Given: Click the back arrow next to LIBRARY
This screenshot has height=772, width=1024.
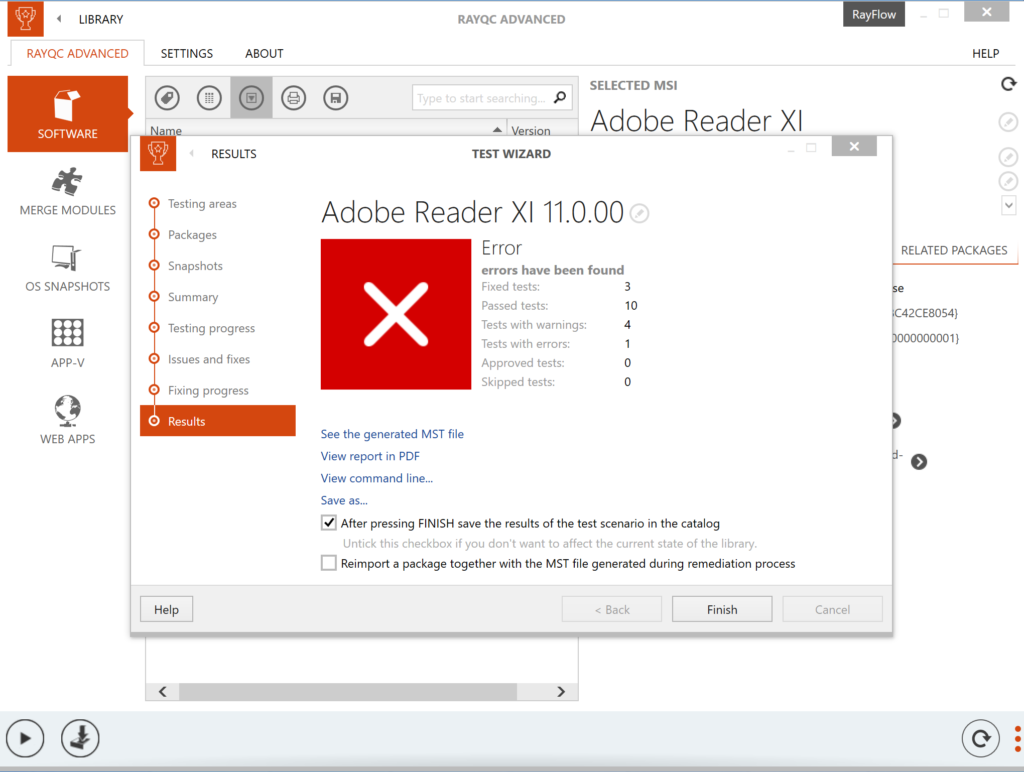Looking at the screenshot, I should click(59, 19).
